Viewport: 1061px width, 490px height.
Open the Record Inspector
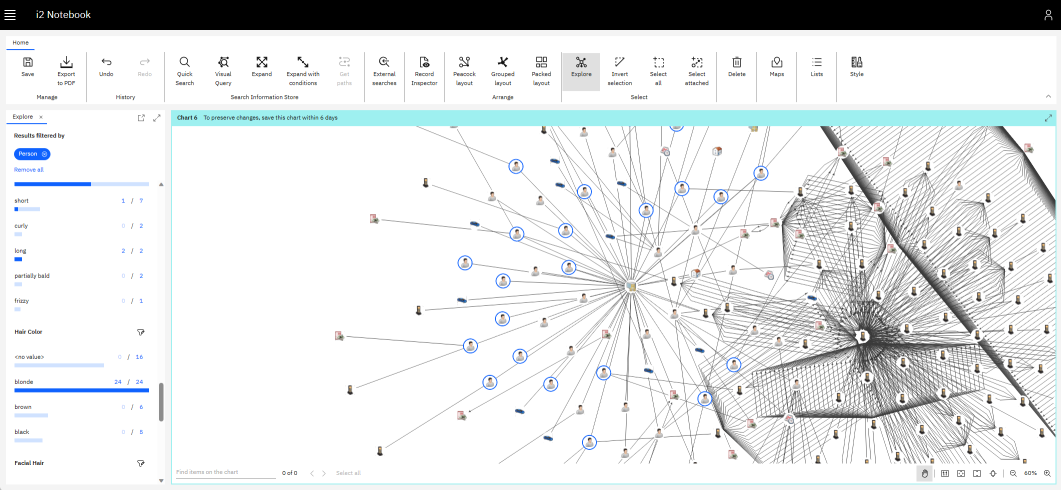point(424,62)
